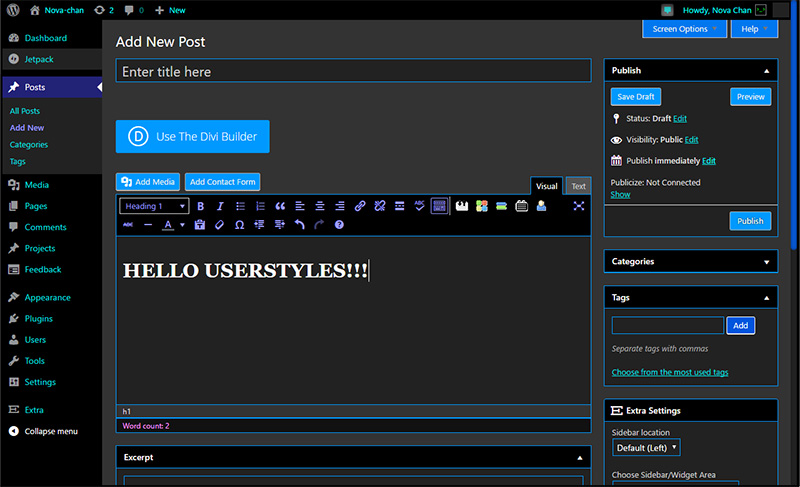Click the Enter title here field
800x487 pixels.
pyautogui.click(x=354, y=71)
